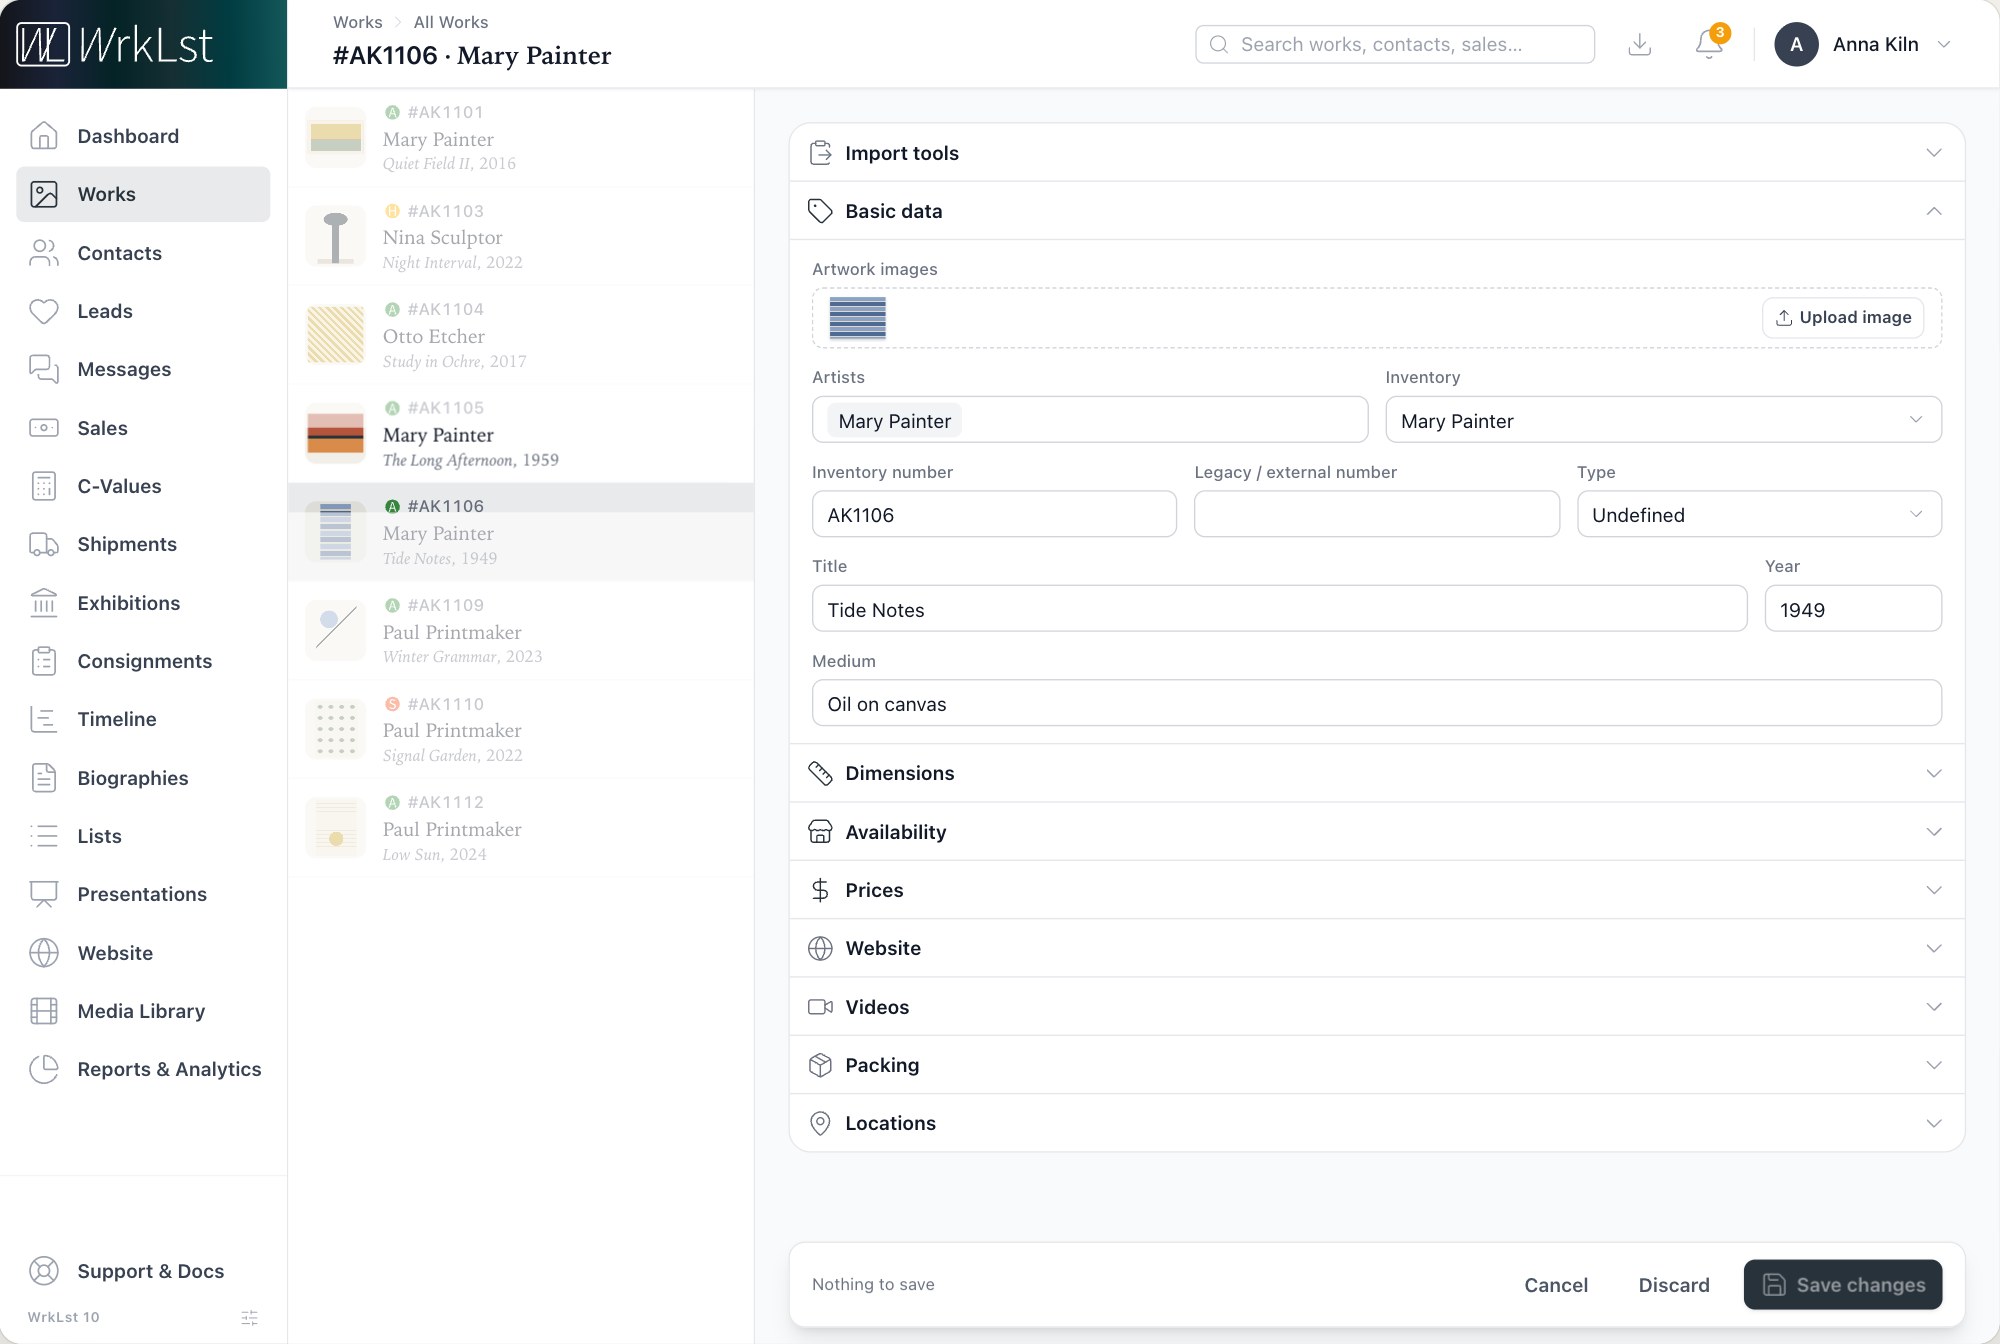
Task: Open the Type dropdown showing Undefined
Action: tap(1759, 514)
